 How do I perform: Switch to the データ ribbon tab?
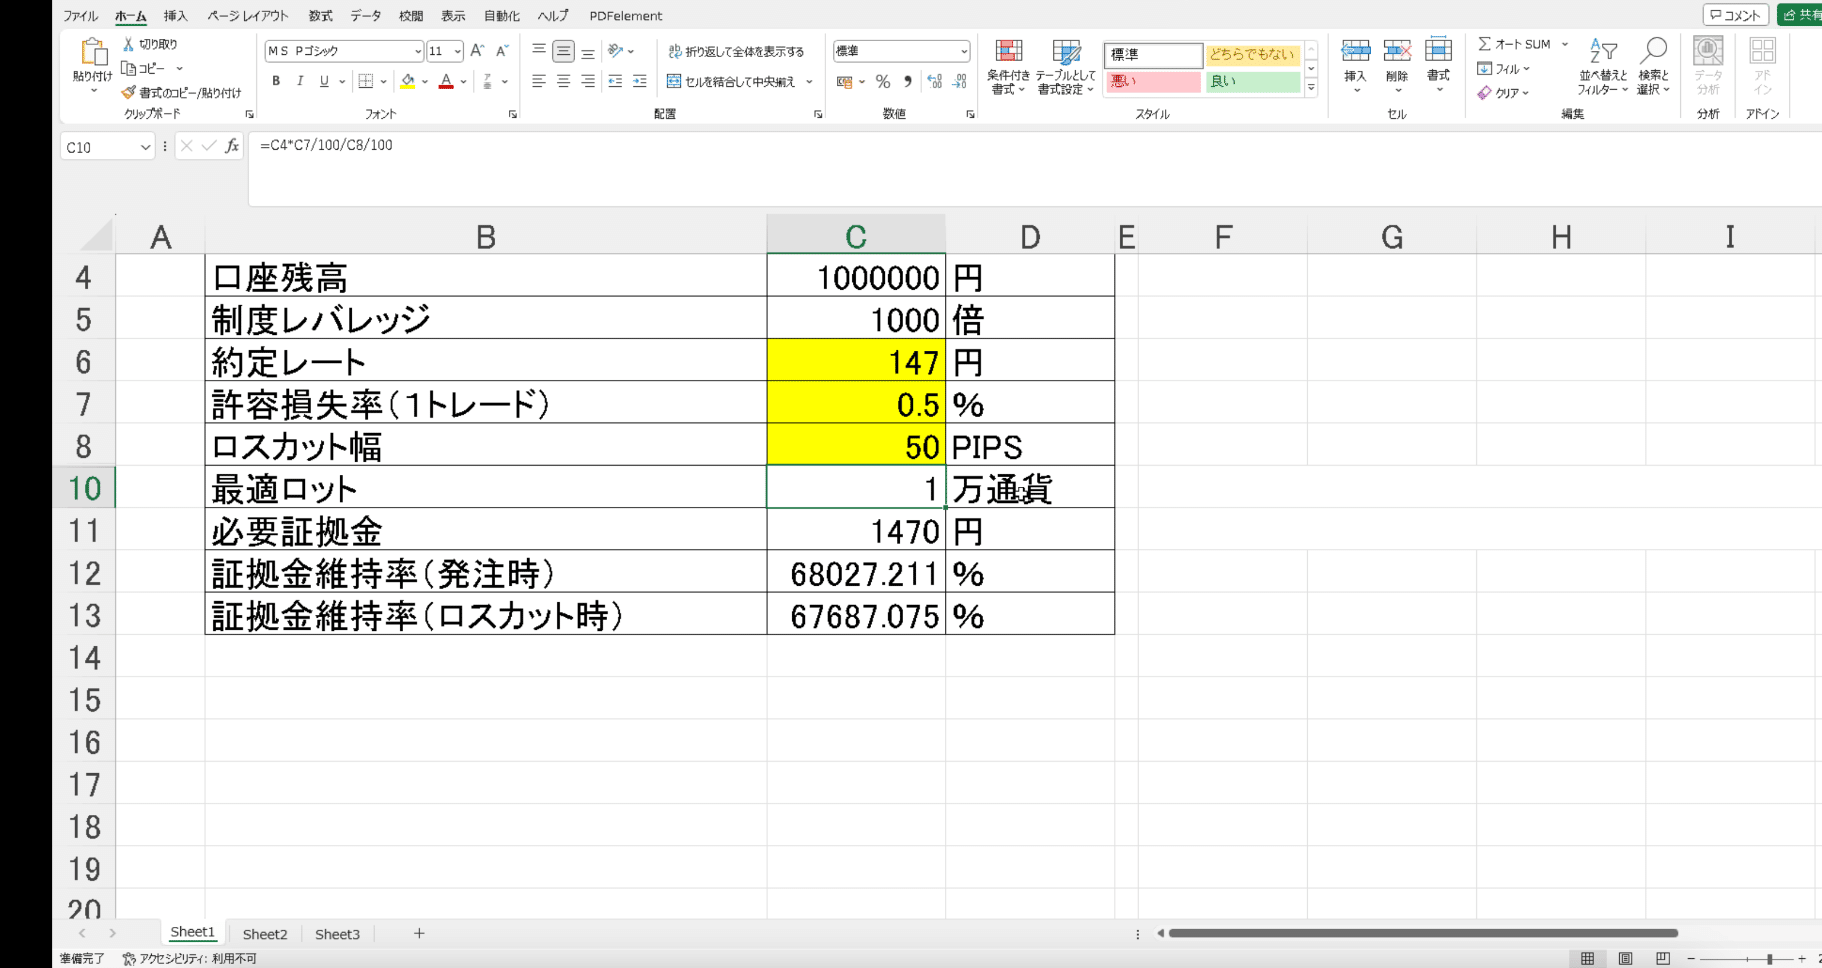[x=365, y=15]
